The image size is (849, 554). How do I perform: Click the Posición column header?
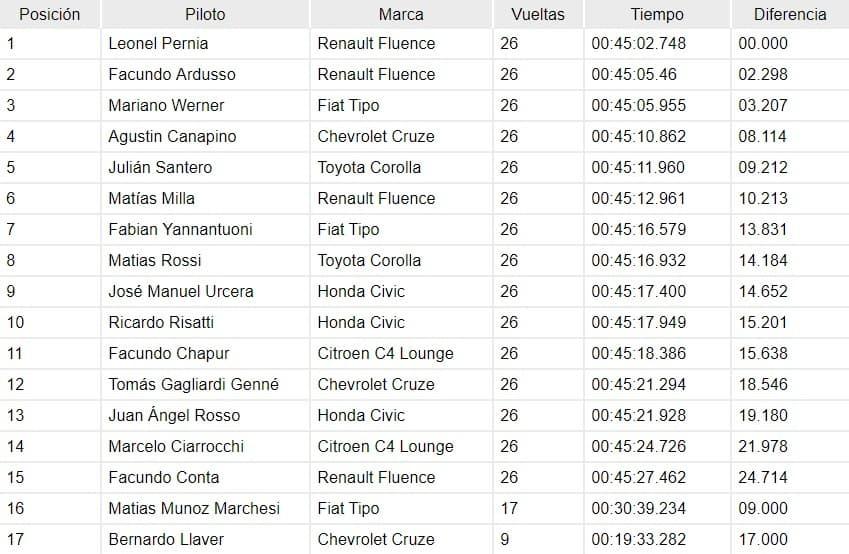point(50,14)
